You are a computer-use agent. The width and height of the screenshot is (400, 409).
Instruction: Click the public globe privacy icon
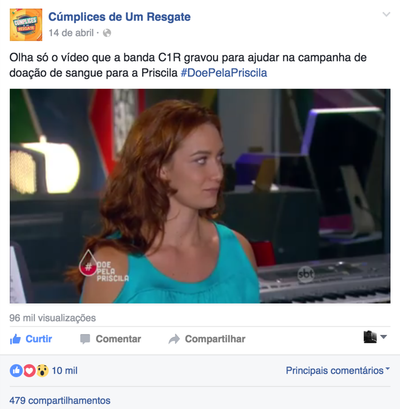tap(107, 33)
